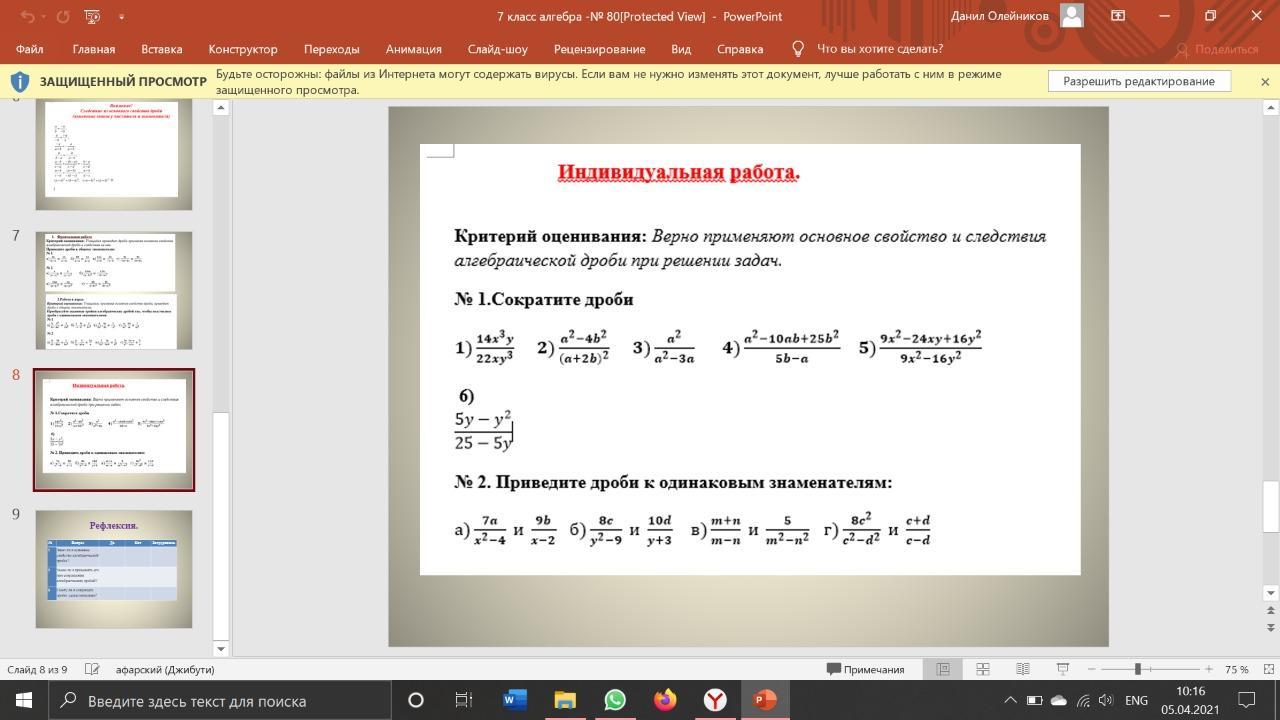Select slide 8 thumbnail

[114, 430]
